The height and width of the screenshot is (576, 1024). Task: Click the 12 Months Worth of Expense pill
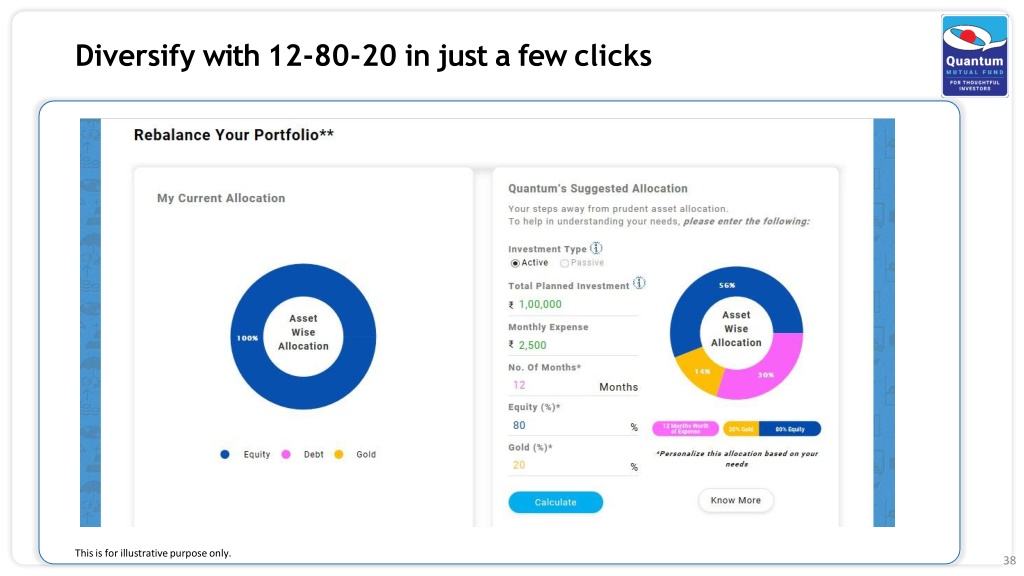coord(685,429)
